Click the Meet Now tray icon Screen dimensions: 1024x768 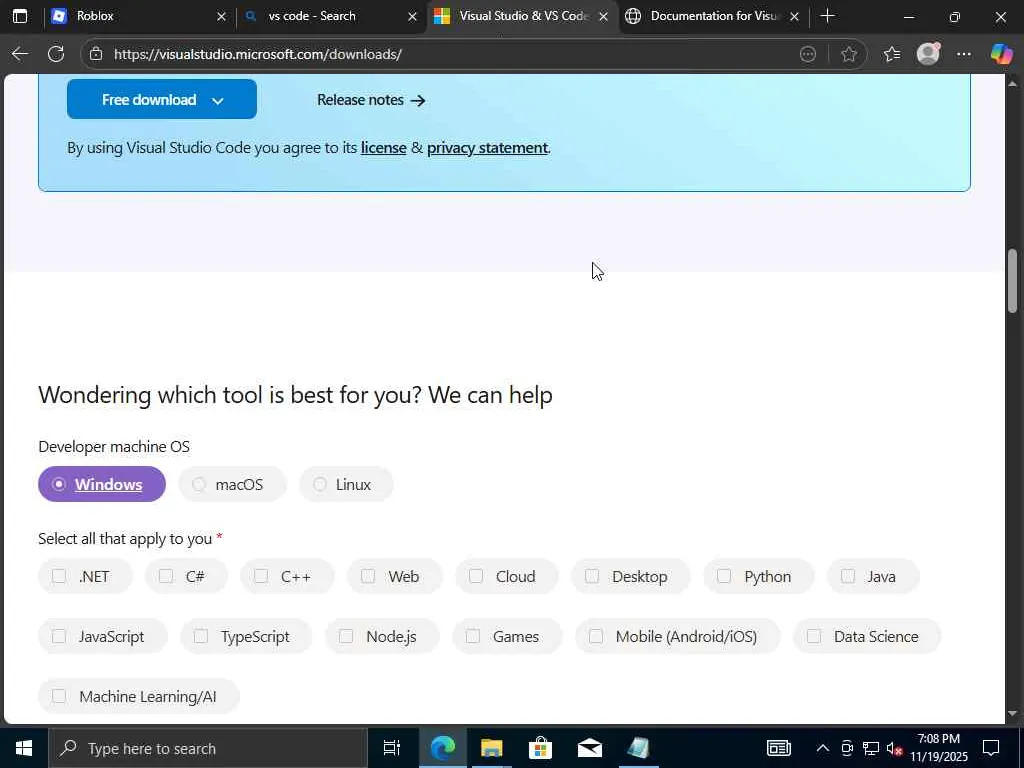point(847,748)
